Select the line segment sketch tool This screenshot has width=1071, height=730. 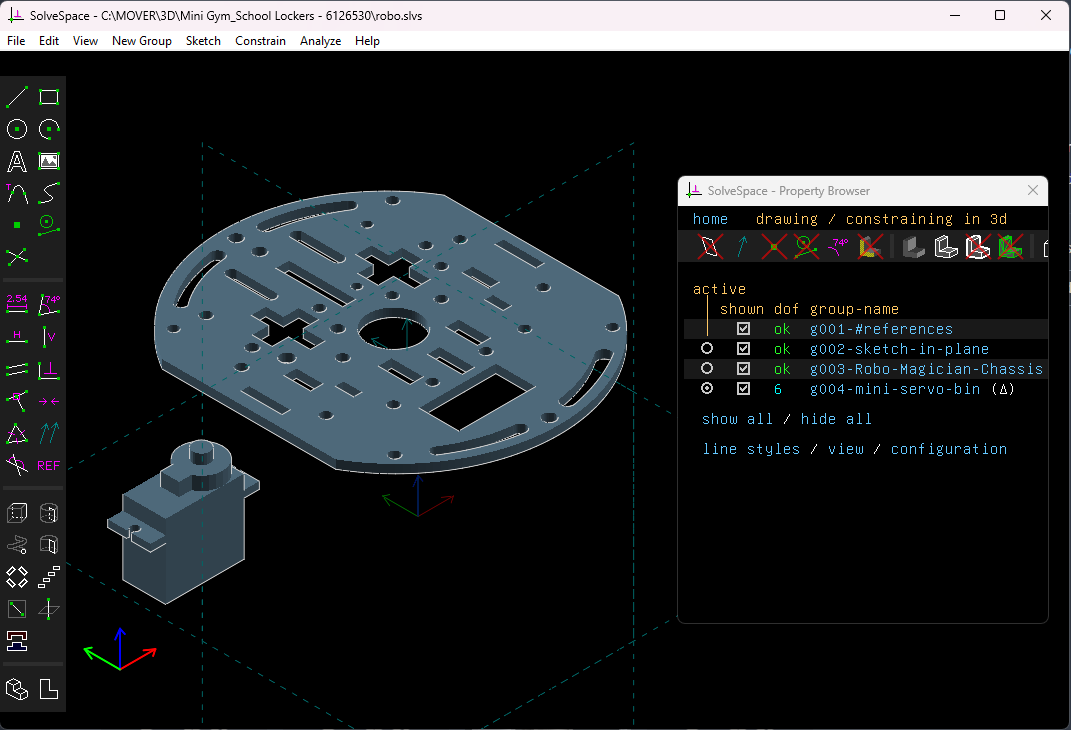pyautogui.click(x=16, y=97)
